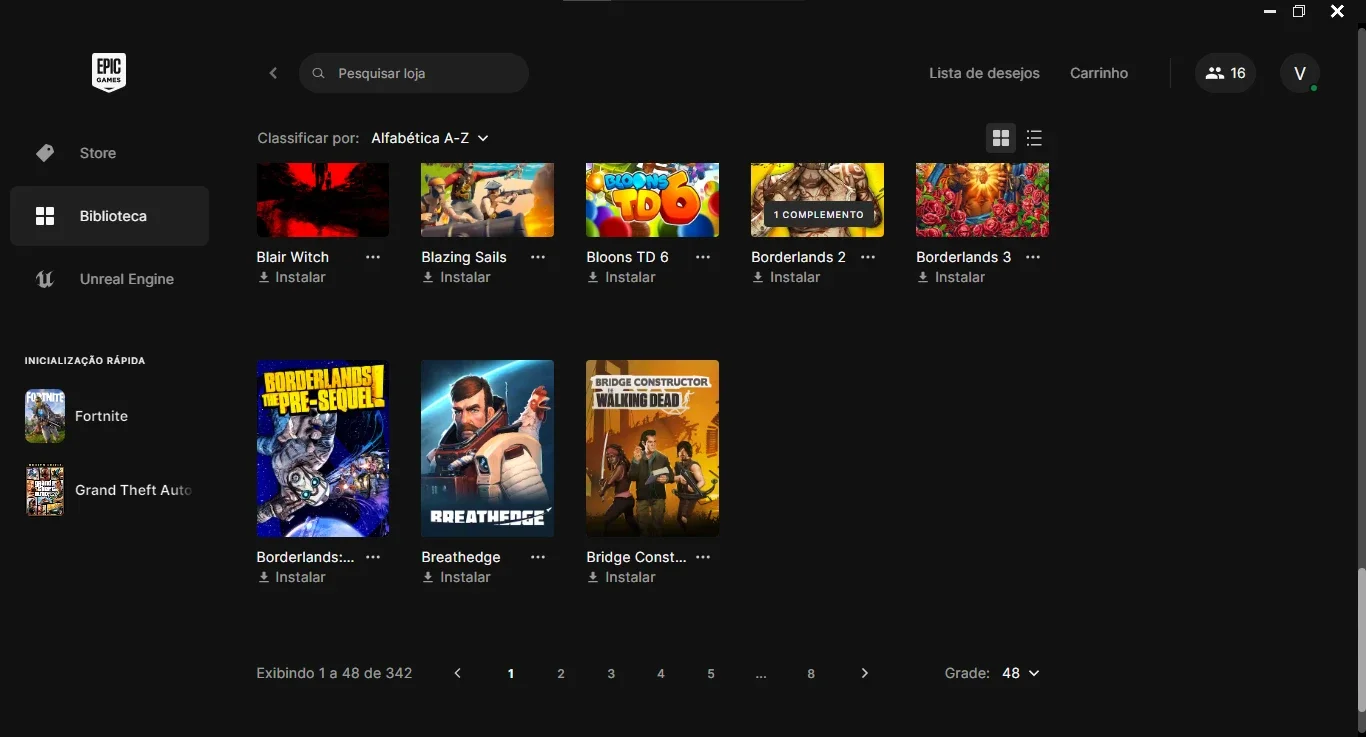1366x737 pixels.
Task: Install Breathedge
Action: [x=457, y=577]
